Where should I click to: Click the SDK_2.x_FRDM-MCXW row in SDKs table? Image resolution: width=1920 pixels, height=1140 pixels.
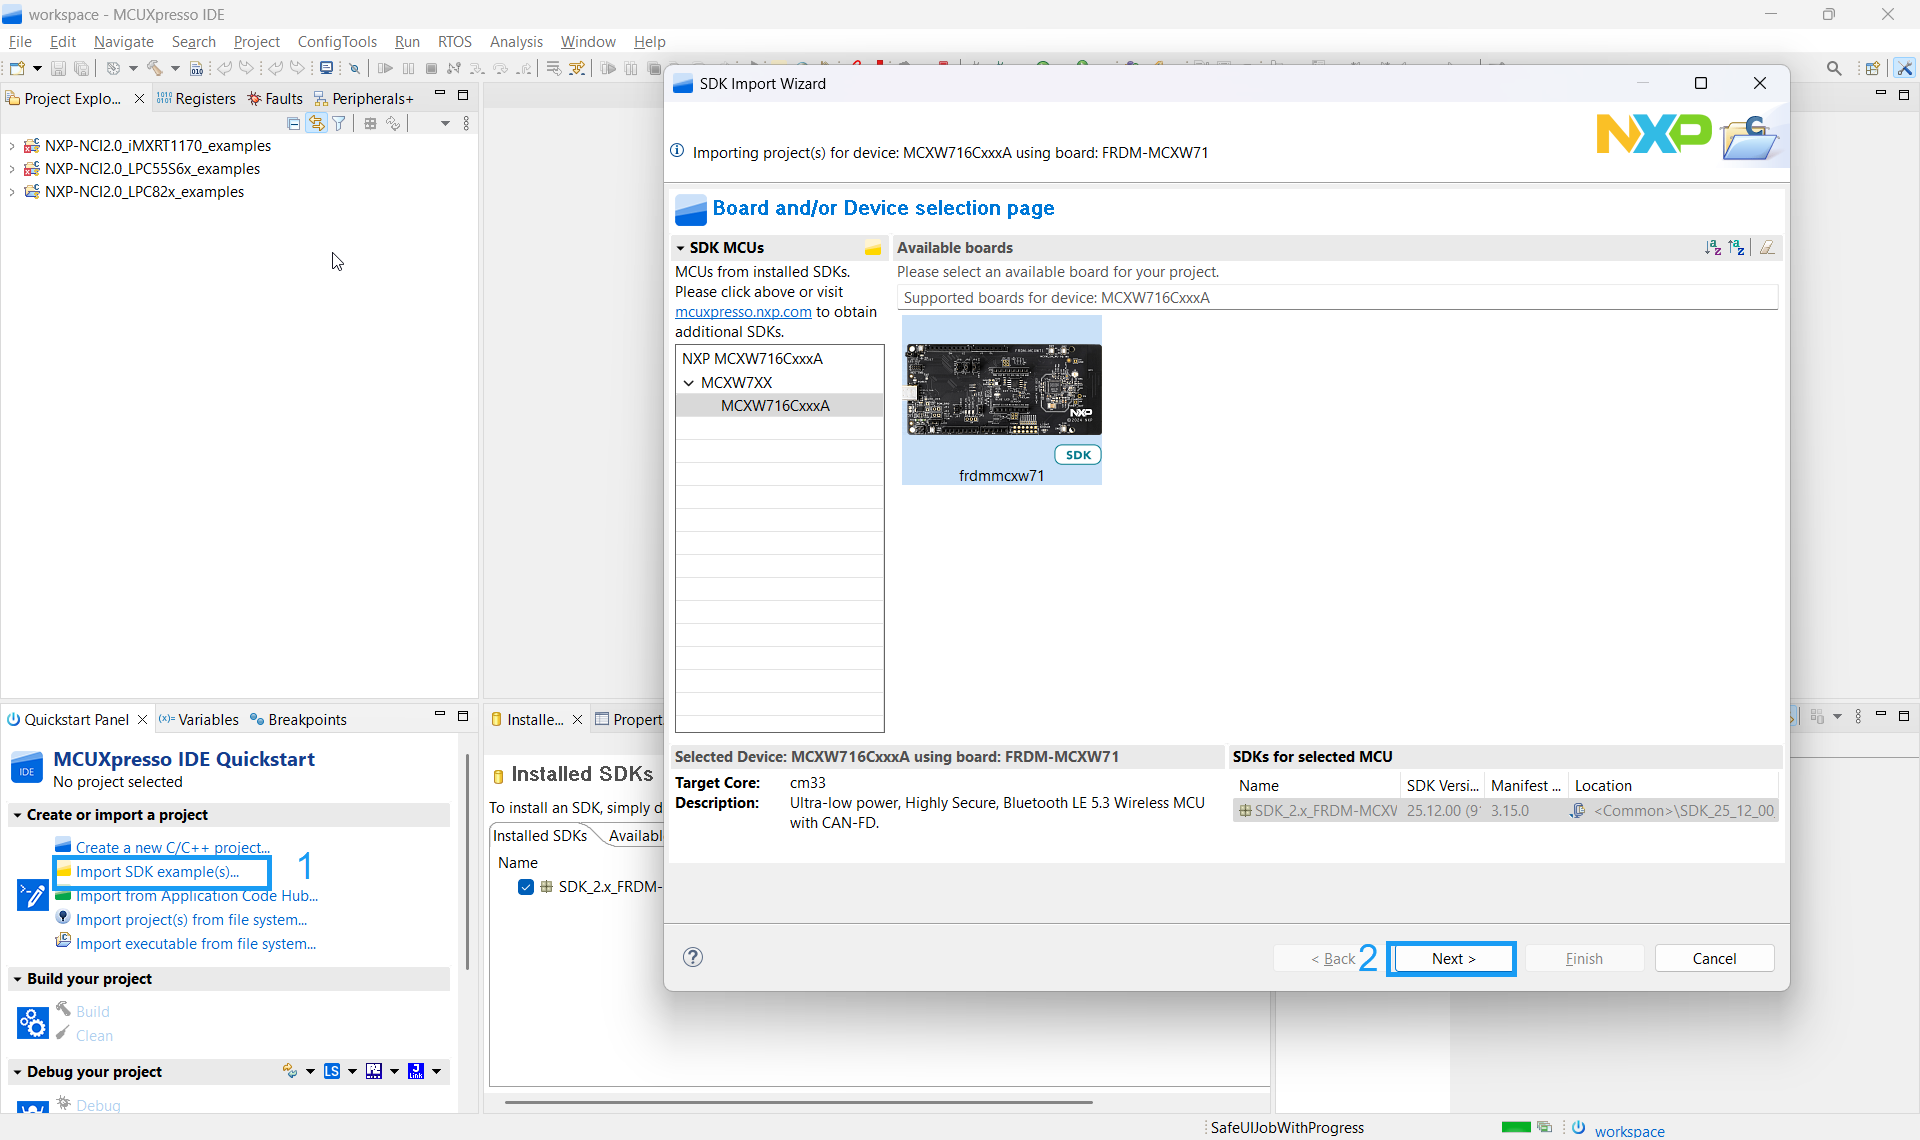click(x=1506, y=811)
